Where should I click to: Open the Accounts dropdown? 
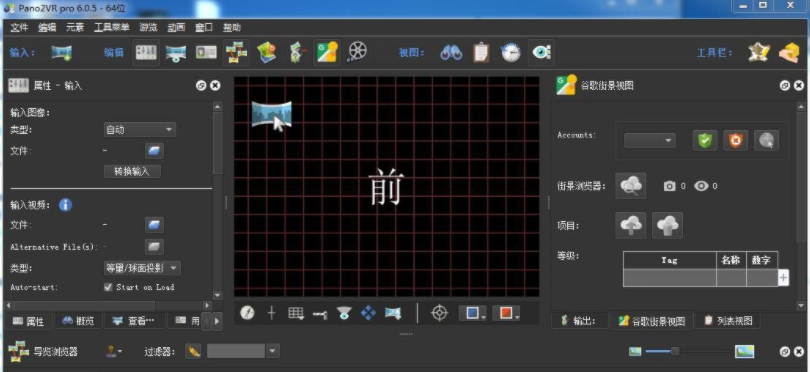coord(649,141)
